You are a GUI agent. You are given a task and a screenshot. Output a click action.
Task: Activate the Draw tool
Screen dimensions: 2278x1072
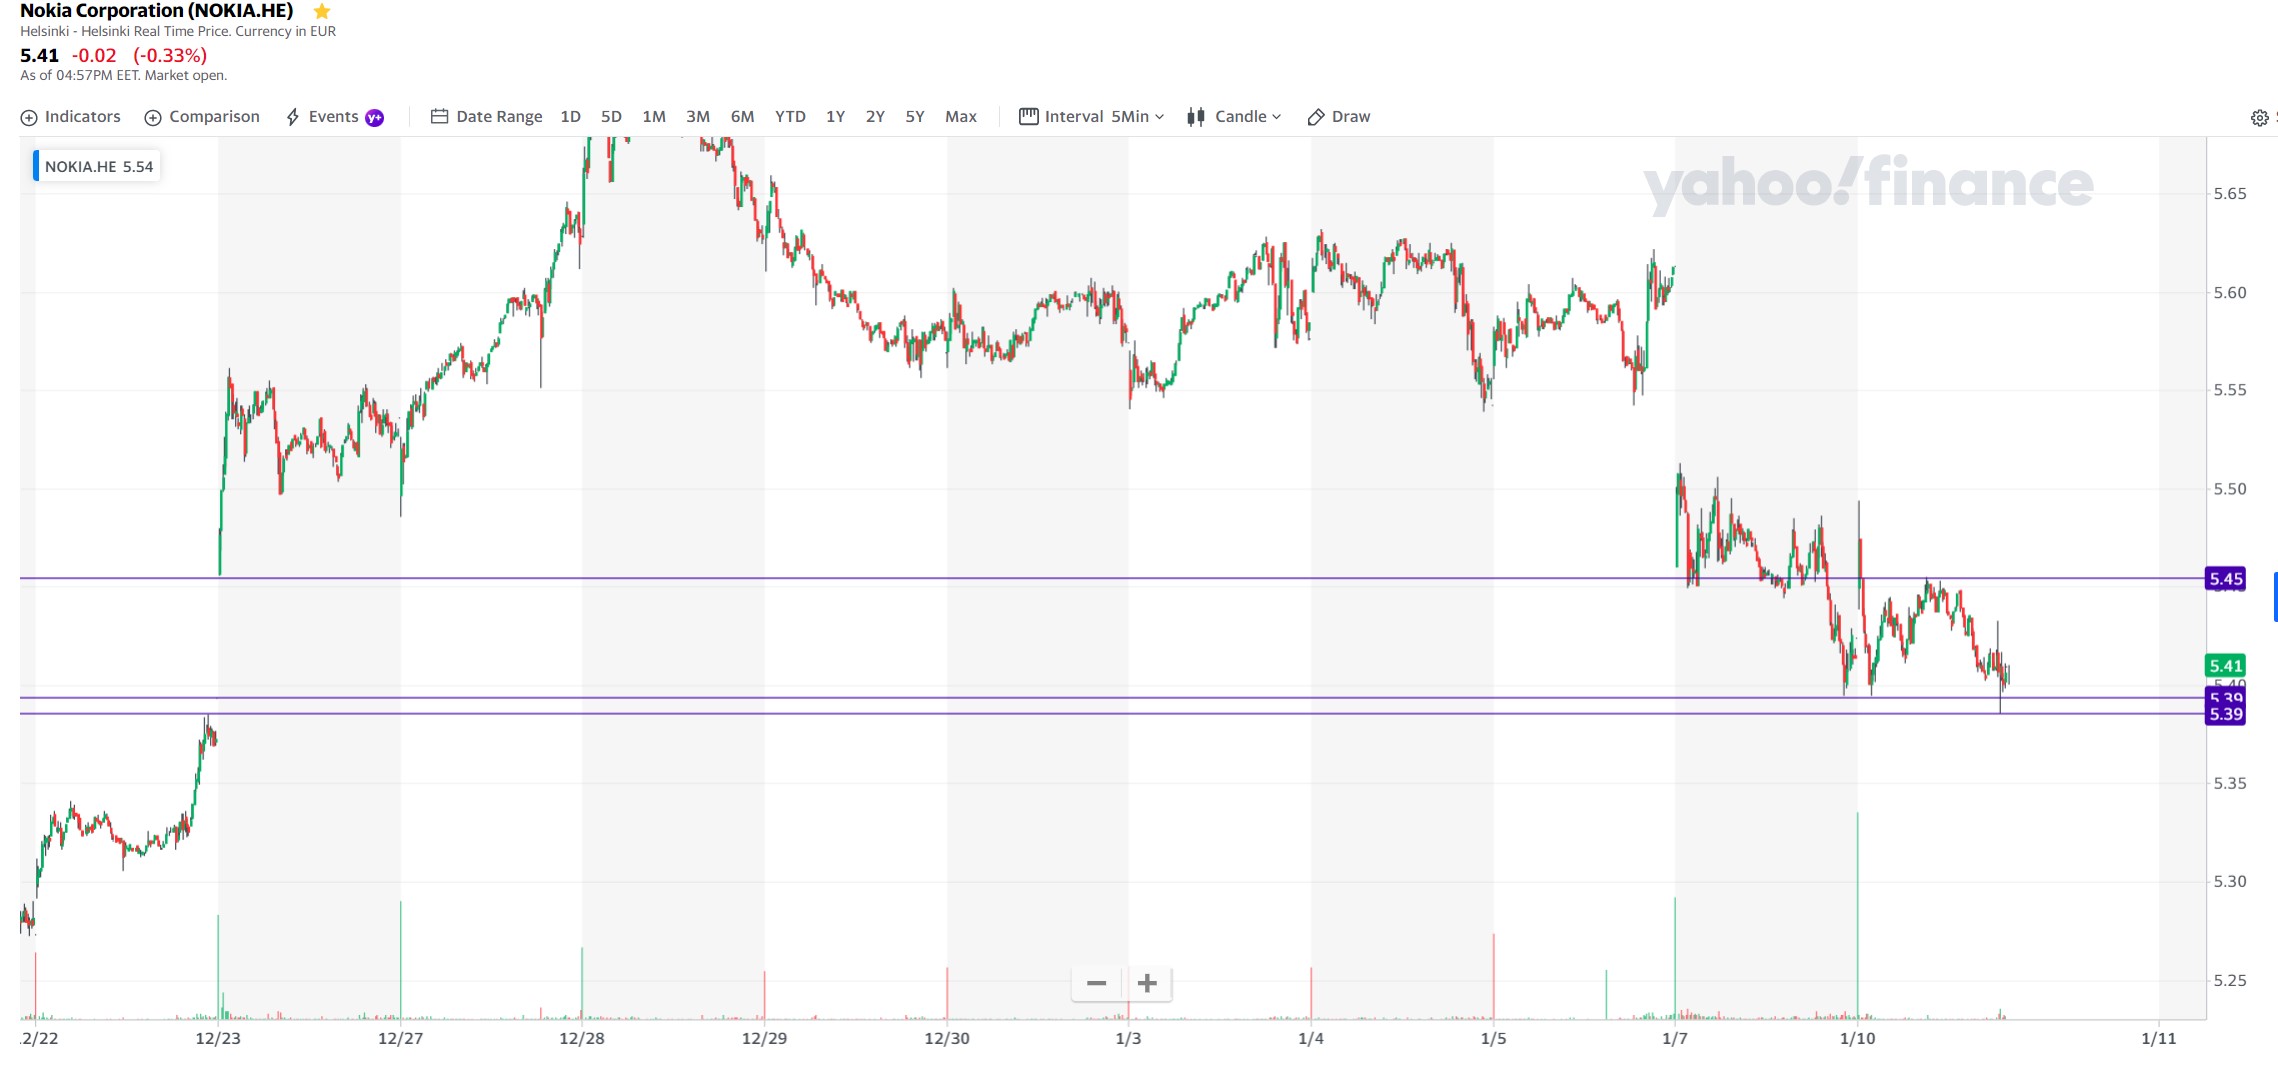click(1339, 117)
